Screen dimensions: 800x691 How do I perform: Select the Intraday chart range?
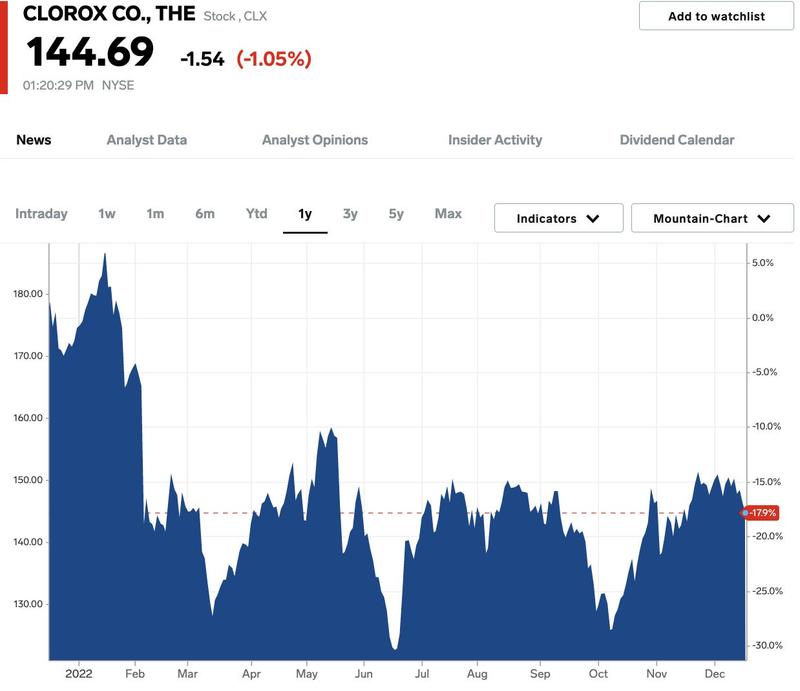[x=41, y=214]
